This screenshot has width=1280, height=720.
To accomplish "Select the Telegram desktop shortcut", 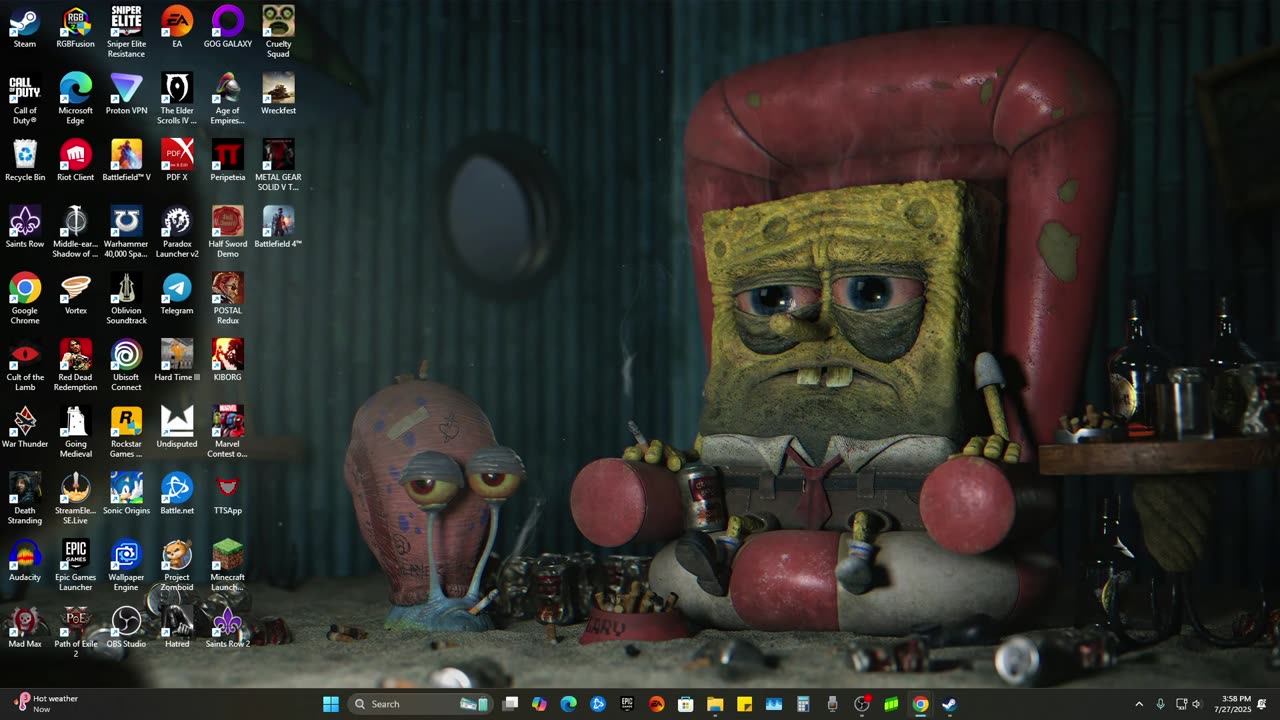I will click(x=177, y=293).
